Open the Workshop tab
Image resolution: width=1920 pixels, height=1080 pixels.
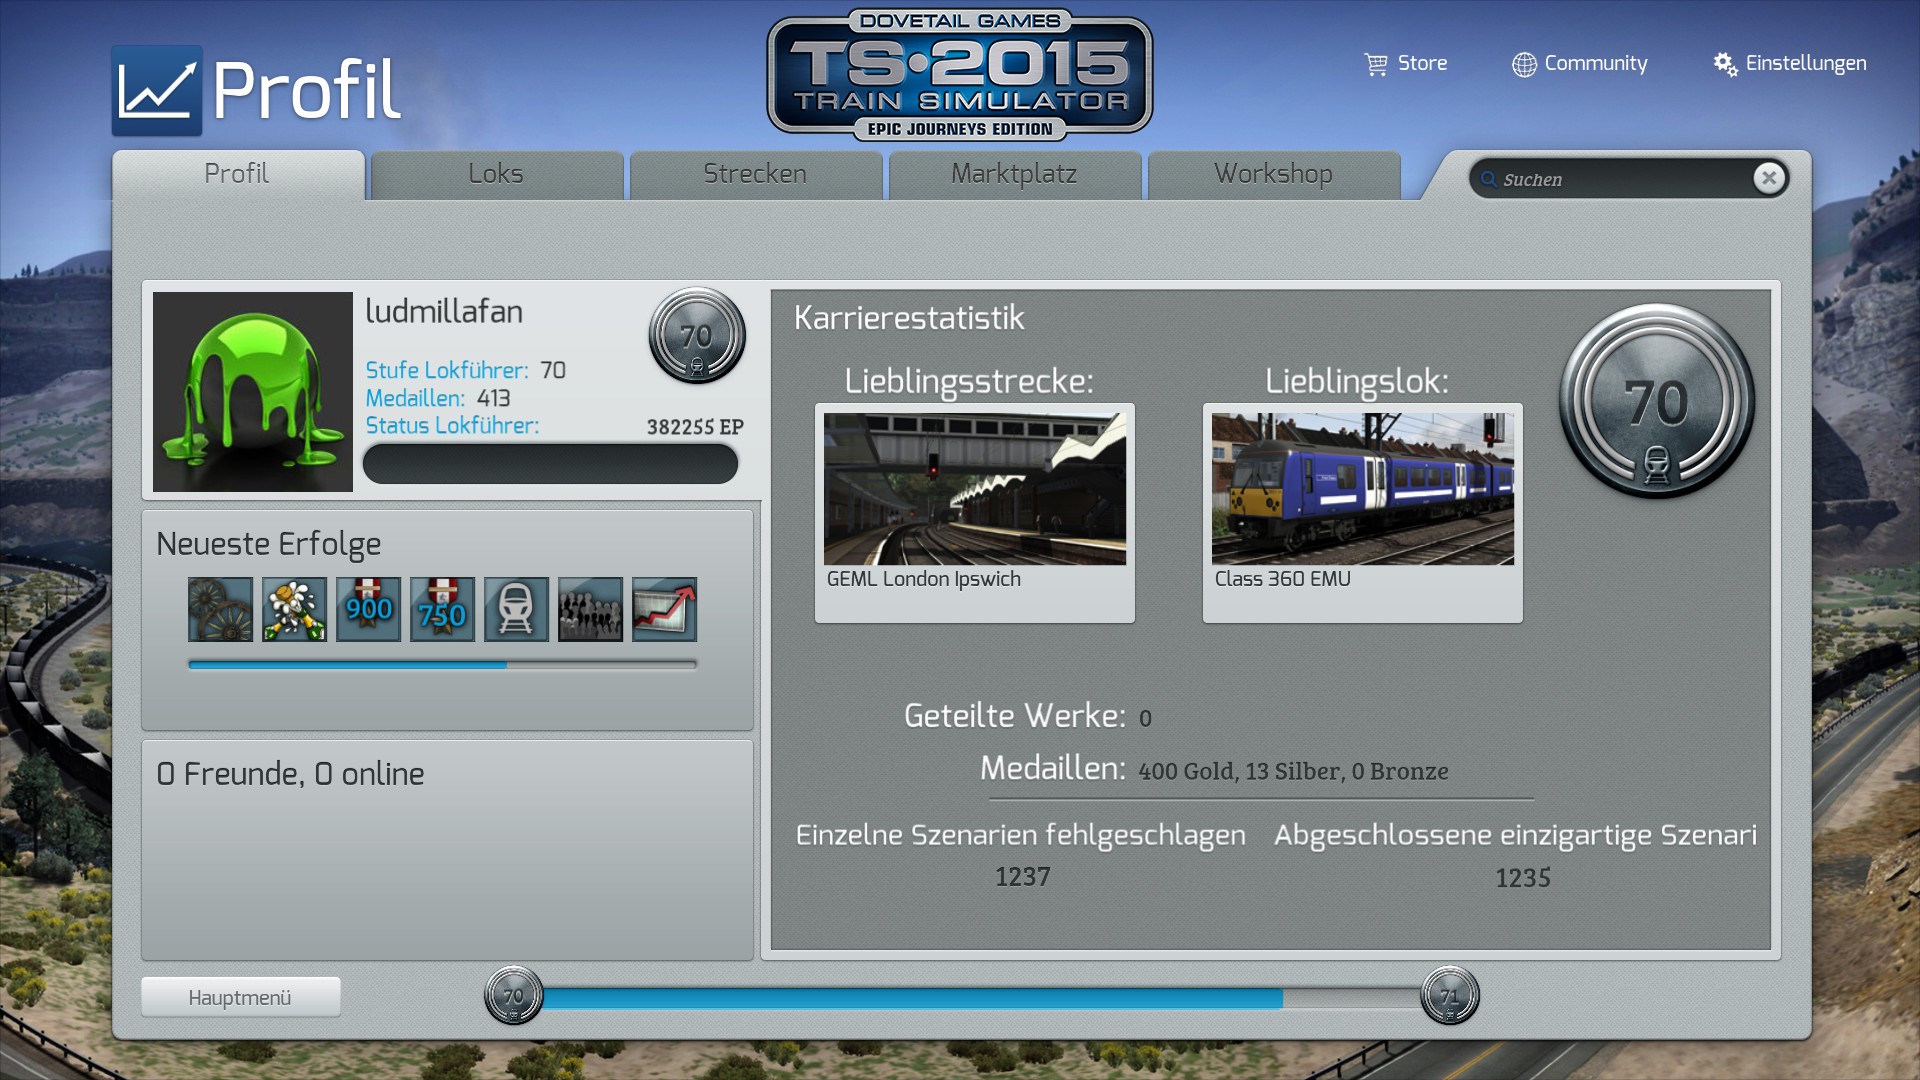pos(1273,174)
